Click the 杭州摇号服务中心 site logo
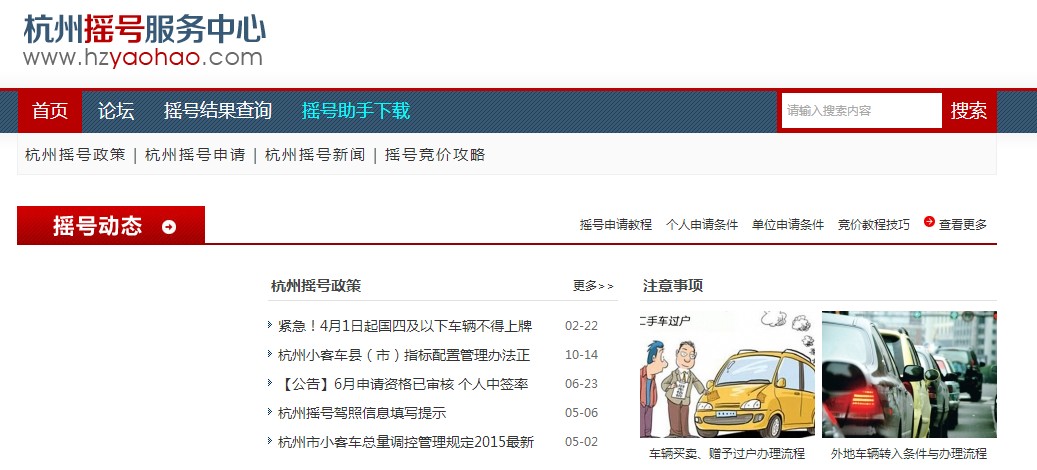 point(144,42)
